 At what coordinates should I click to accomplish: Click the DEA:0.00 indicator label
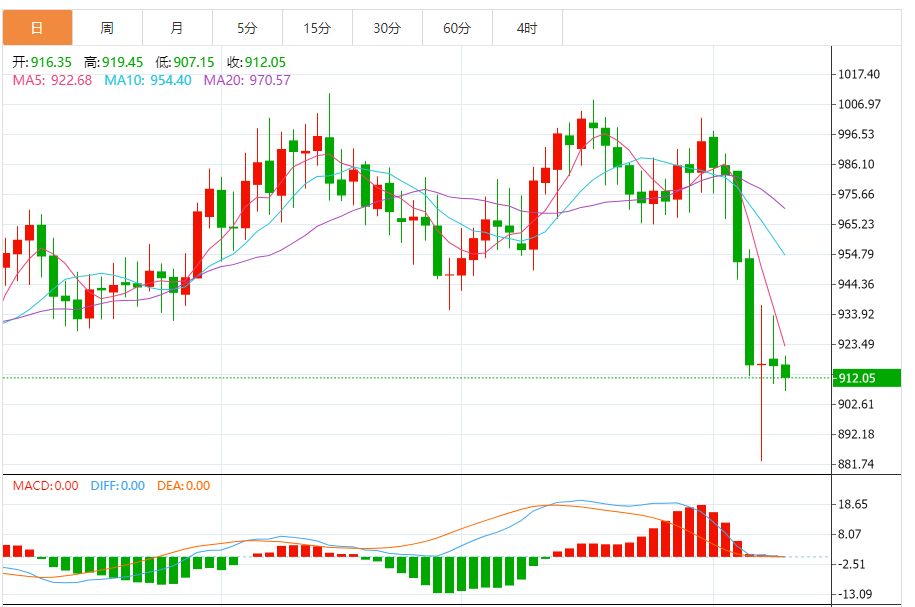(x=184, y=486)
